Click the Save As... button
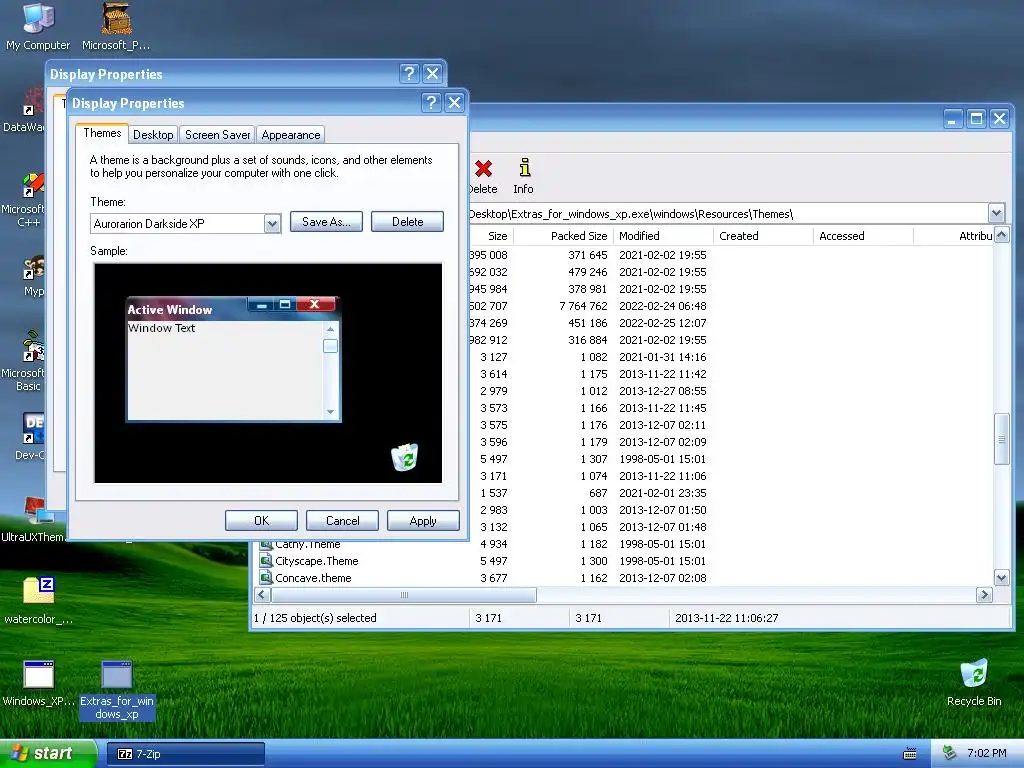The width and height of the screenshot is (1024, 768). click(326, 221)
